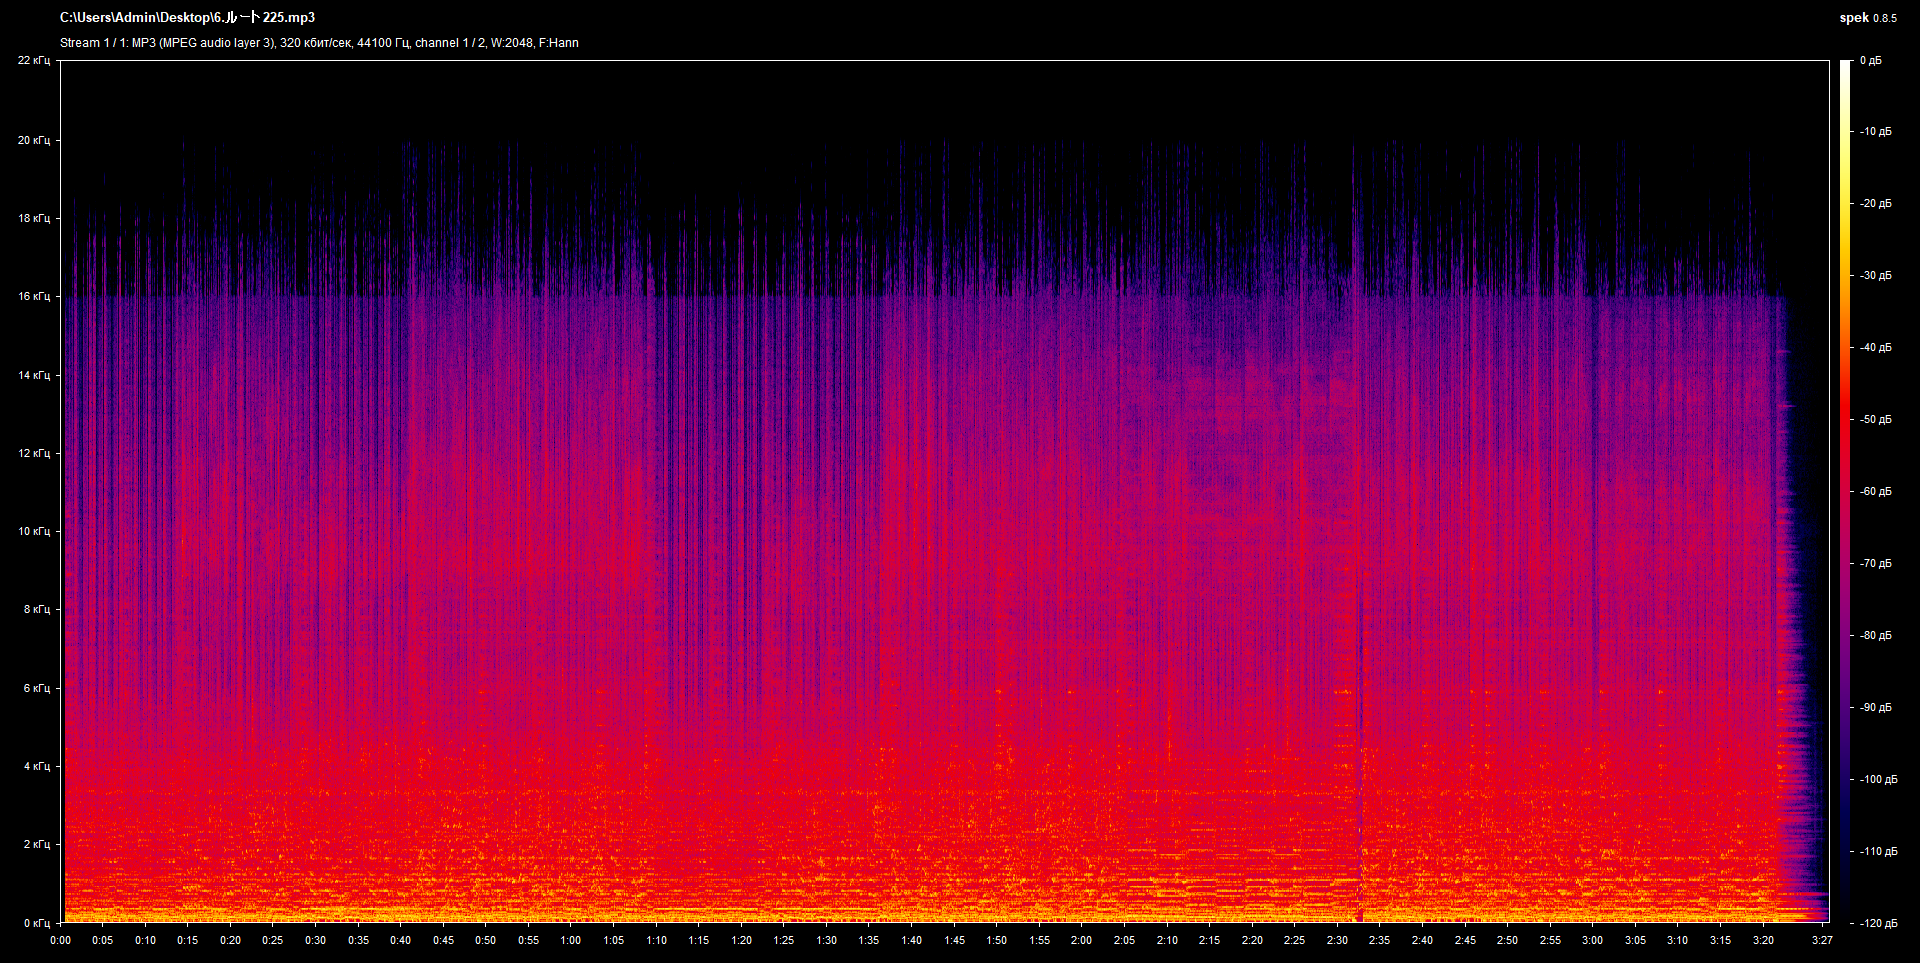Click the 3:00 time axis marker

1592,940
